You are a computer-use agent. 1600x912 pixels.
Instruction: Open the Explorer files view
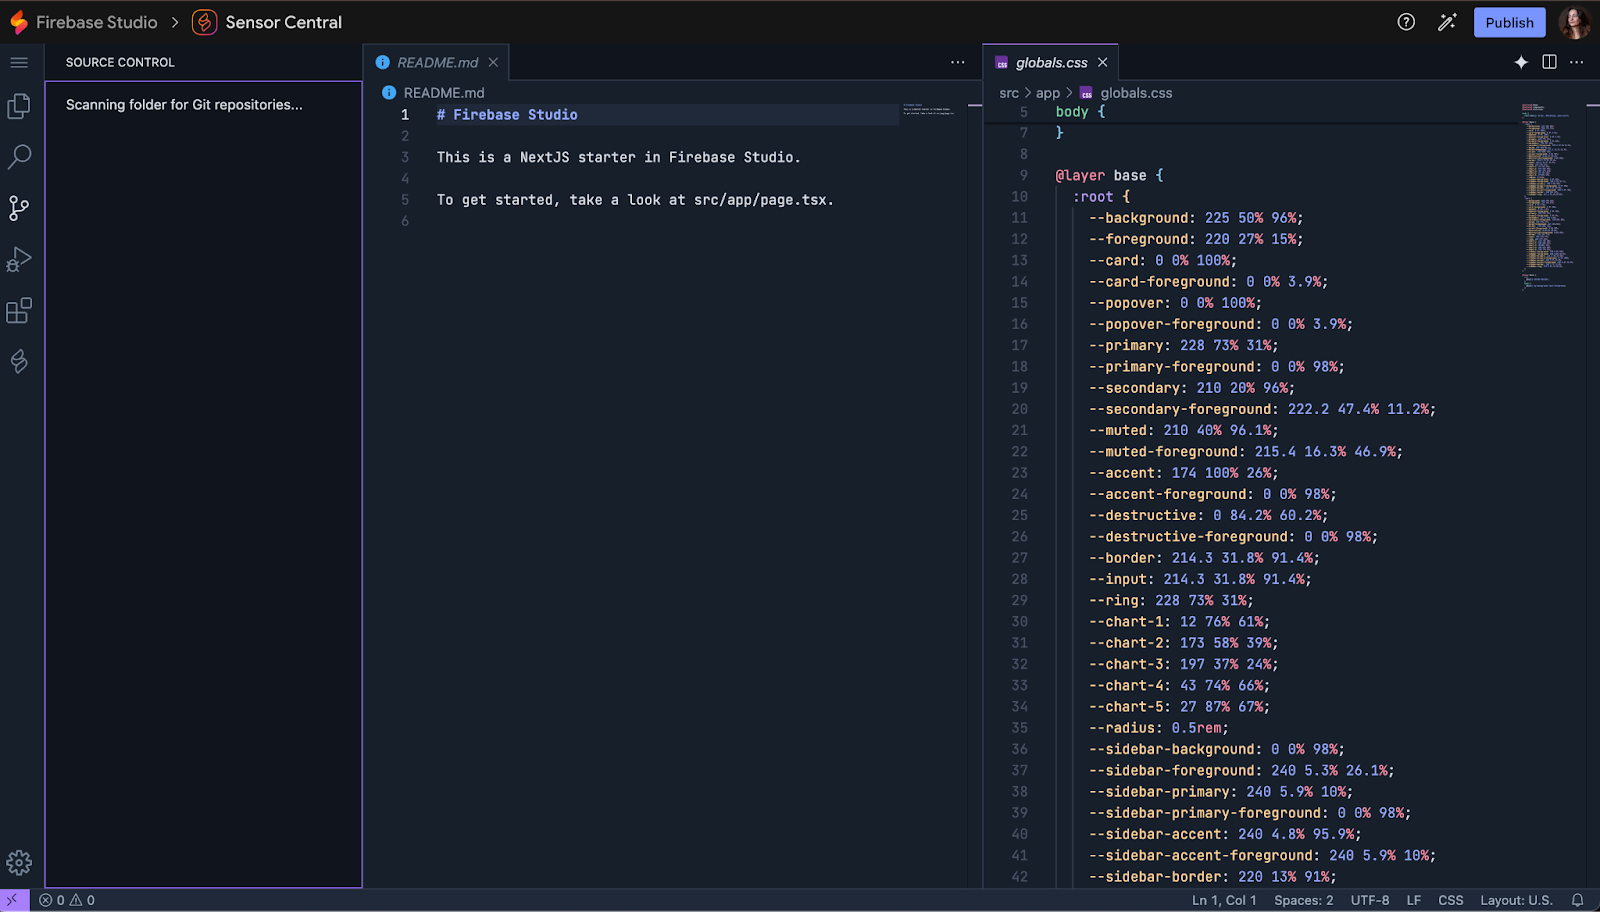click(19, 106)
